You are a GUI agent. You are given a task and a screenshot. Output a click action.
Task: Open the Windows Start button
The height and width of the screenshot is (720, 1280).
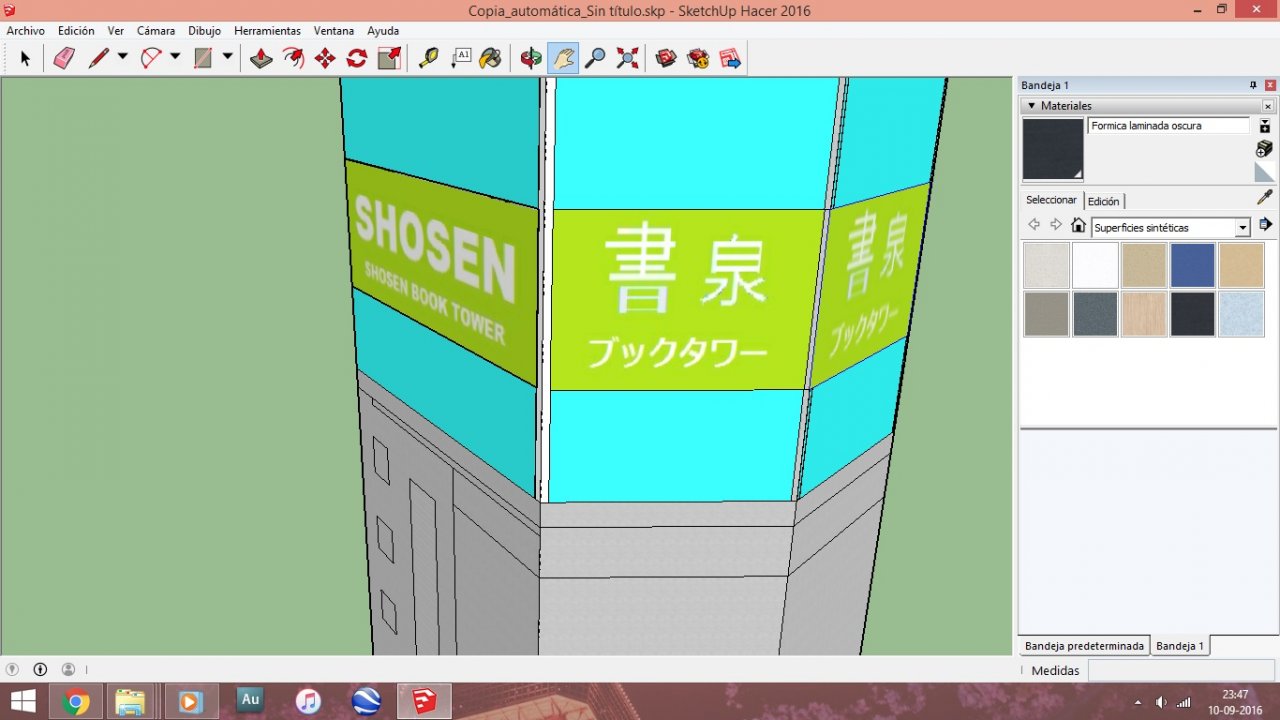tap(23, 701)
